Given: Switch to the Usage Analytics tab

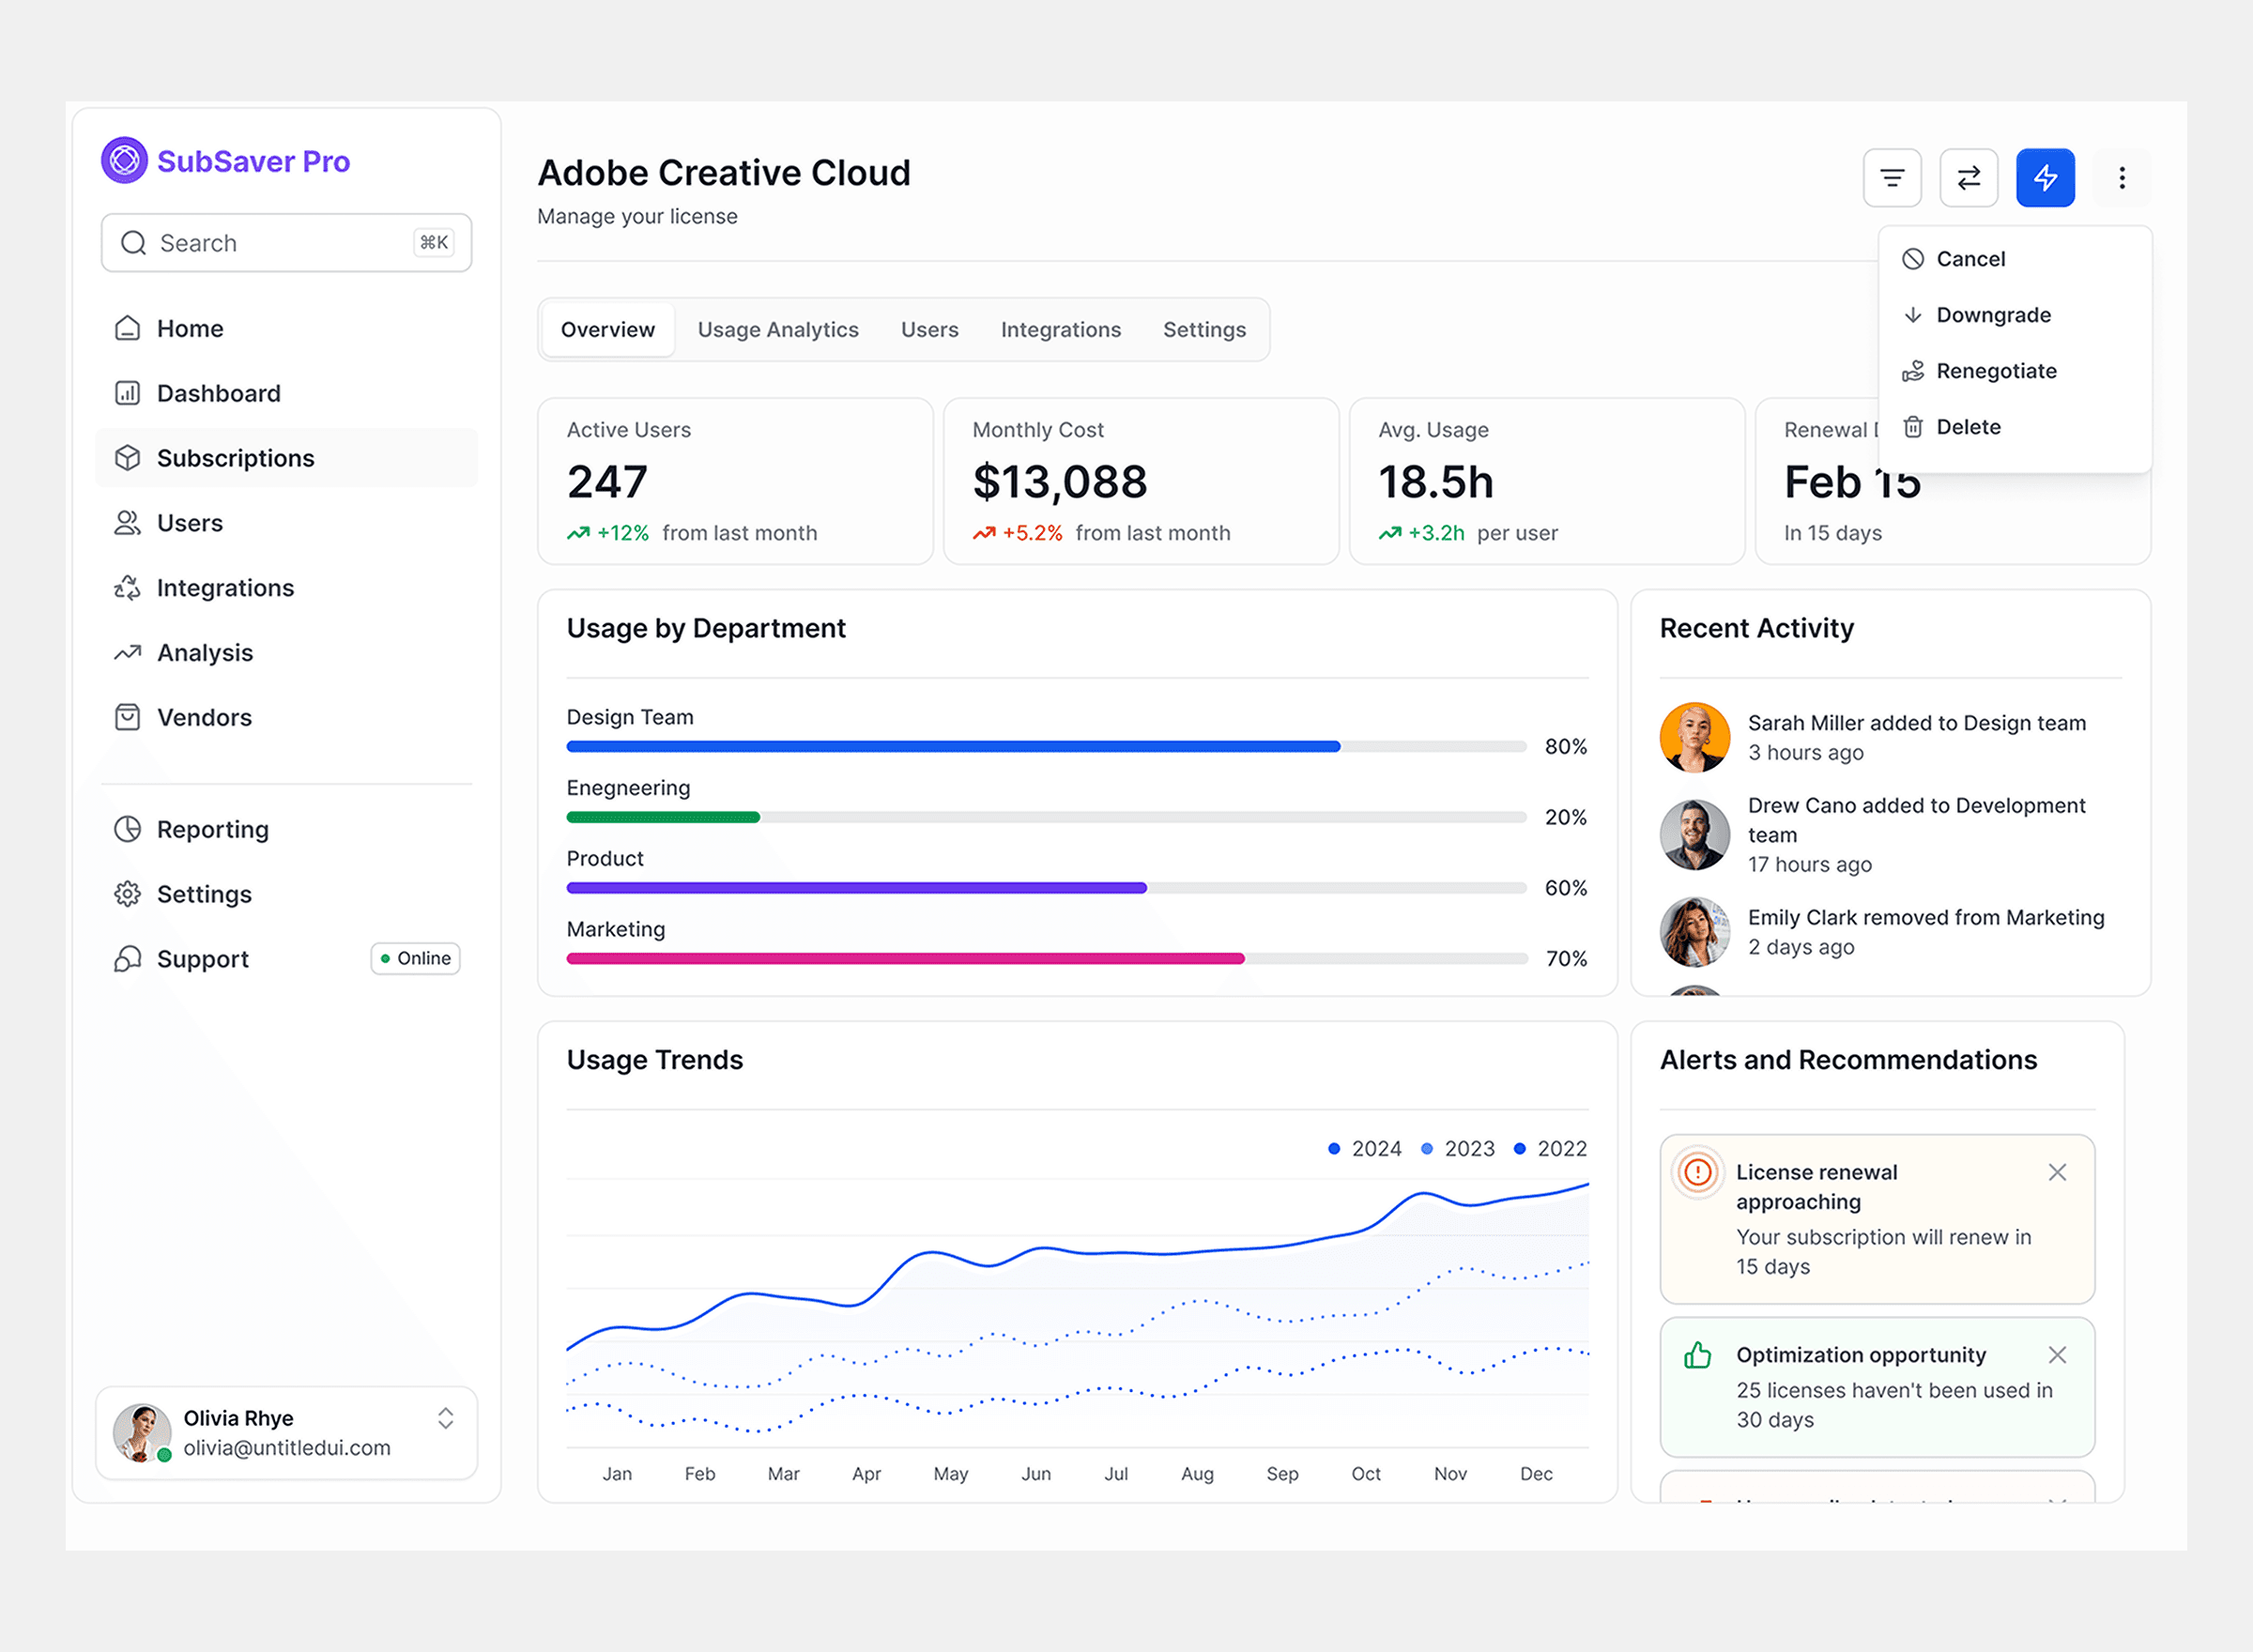Looking at the screenshot, I should pos(778,329).
